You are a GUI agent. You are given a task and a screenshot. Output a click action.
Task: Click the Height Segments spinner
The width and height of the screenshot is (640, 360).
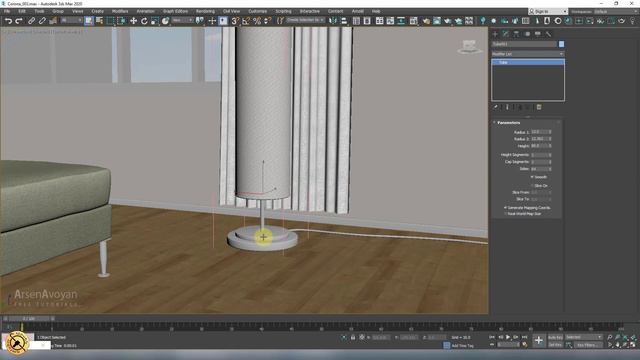pyautogui.click(x=550, y=155)
